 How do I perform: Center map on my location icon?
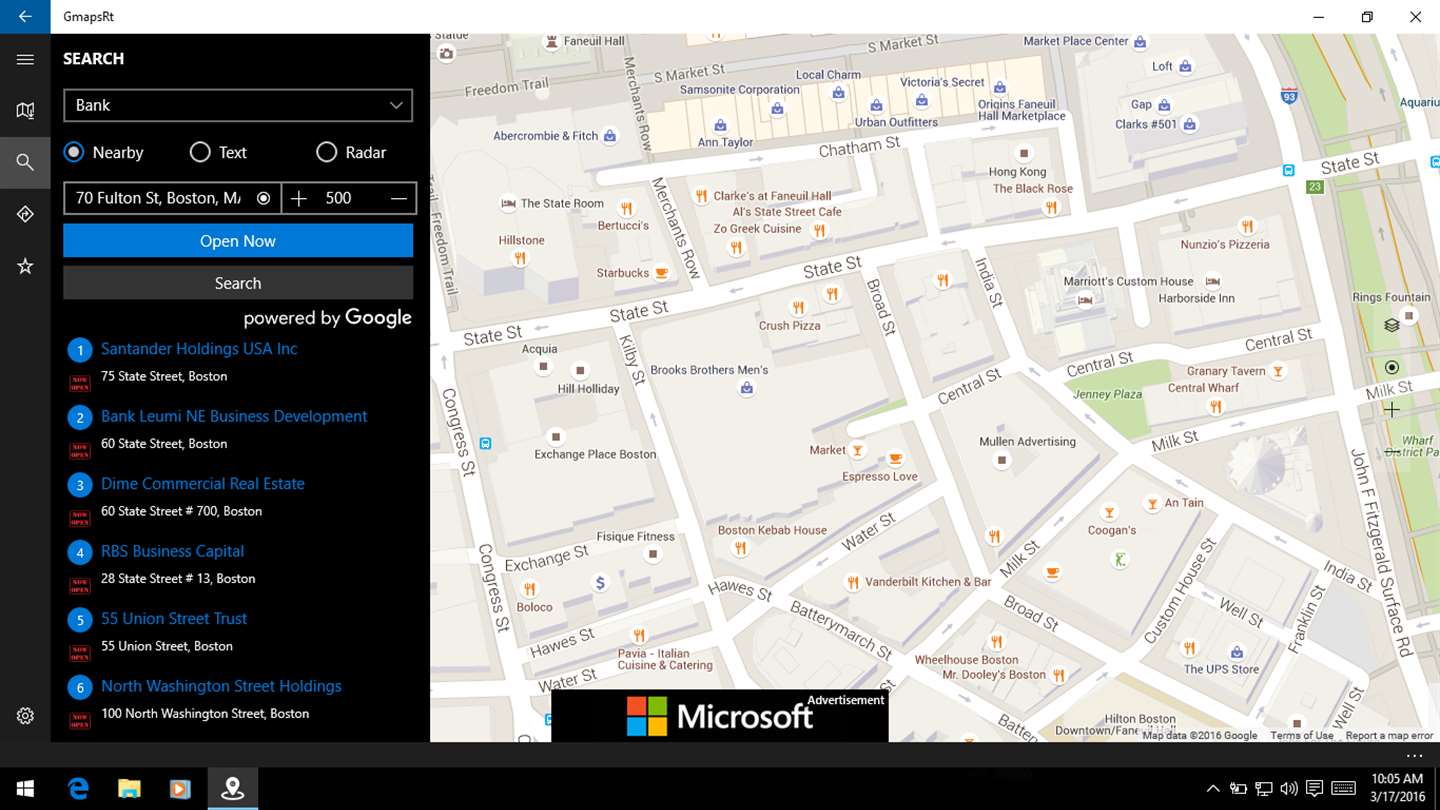(1391, 367)
